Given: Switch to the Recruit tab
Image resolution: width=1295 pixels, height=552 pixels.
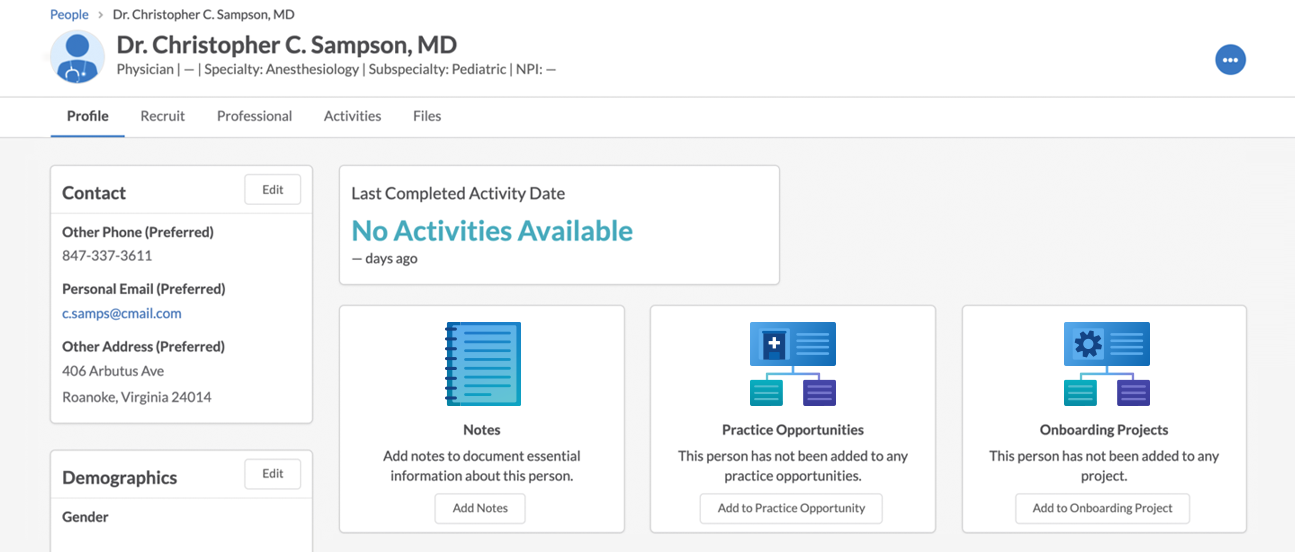Looking at the screenshot, I should [162, 116].
